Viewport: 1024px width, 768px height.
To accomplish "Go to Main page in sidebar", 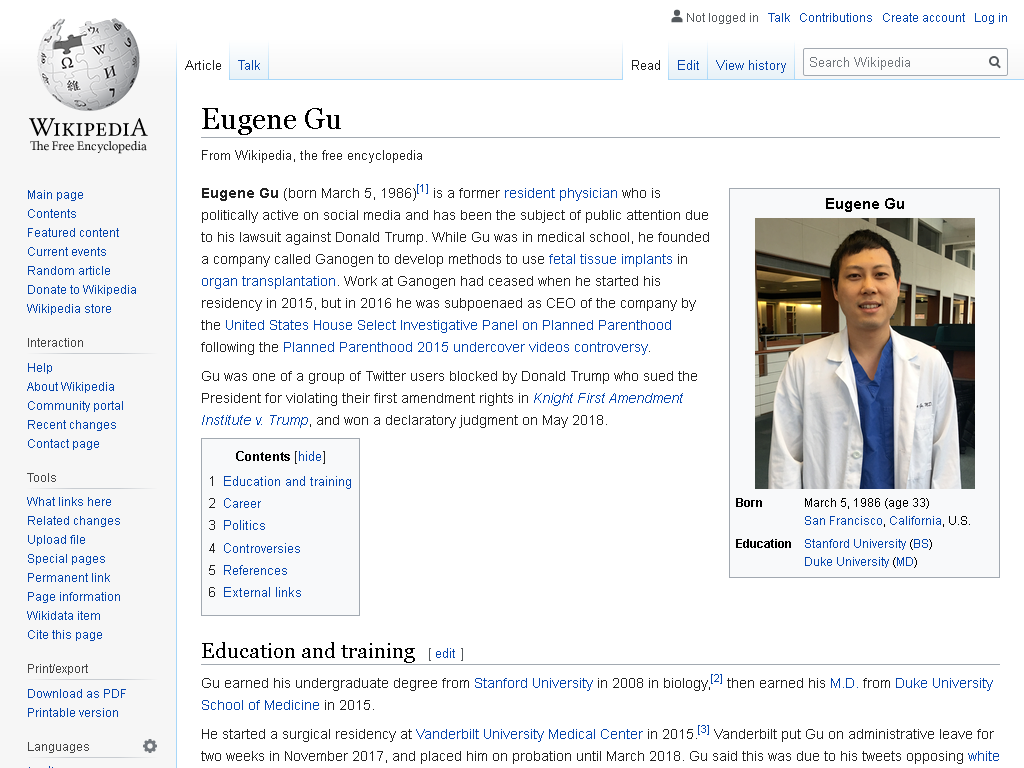I will point(56,195).
